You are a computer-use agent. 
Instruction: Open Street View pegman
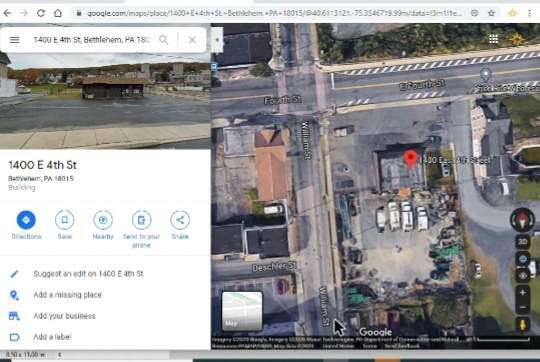pyautogui.click(x=522, y=325)
